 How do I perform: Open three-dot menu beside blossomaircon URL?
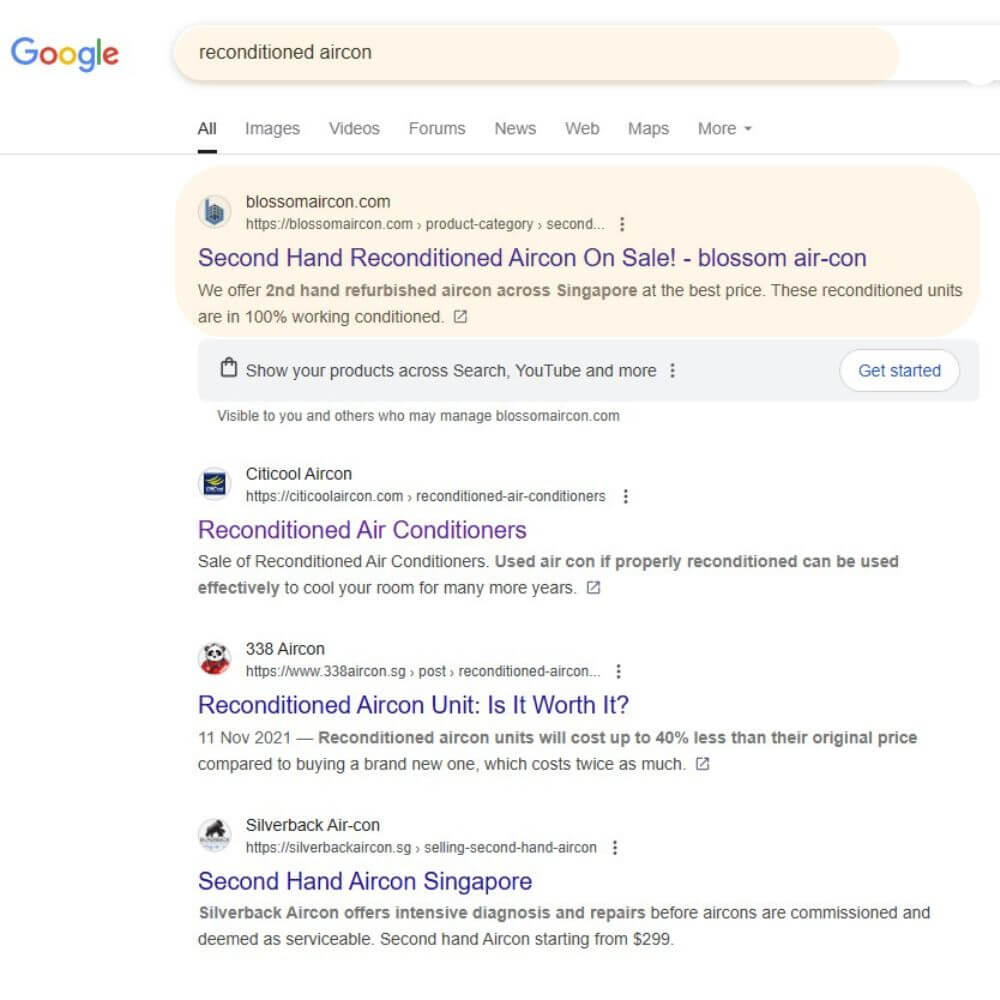622,224
